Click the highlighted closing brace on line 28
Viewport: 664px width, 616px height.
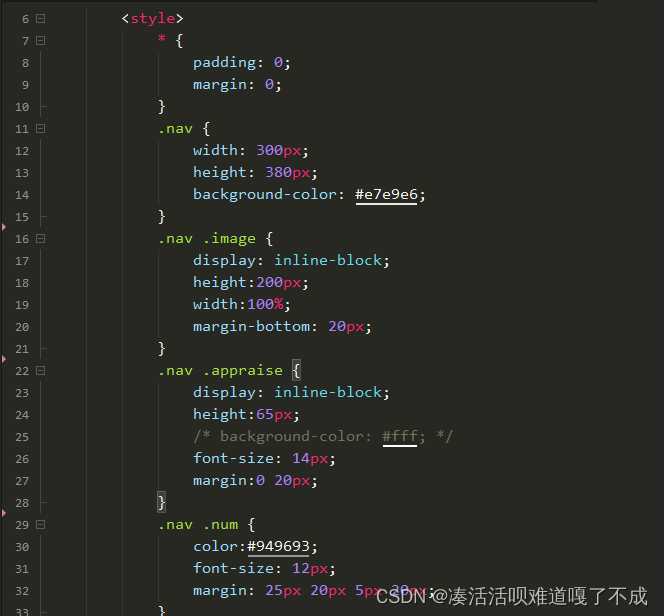pyautogui.click(x=161, y=503)
